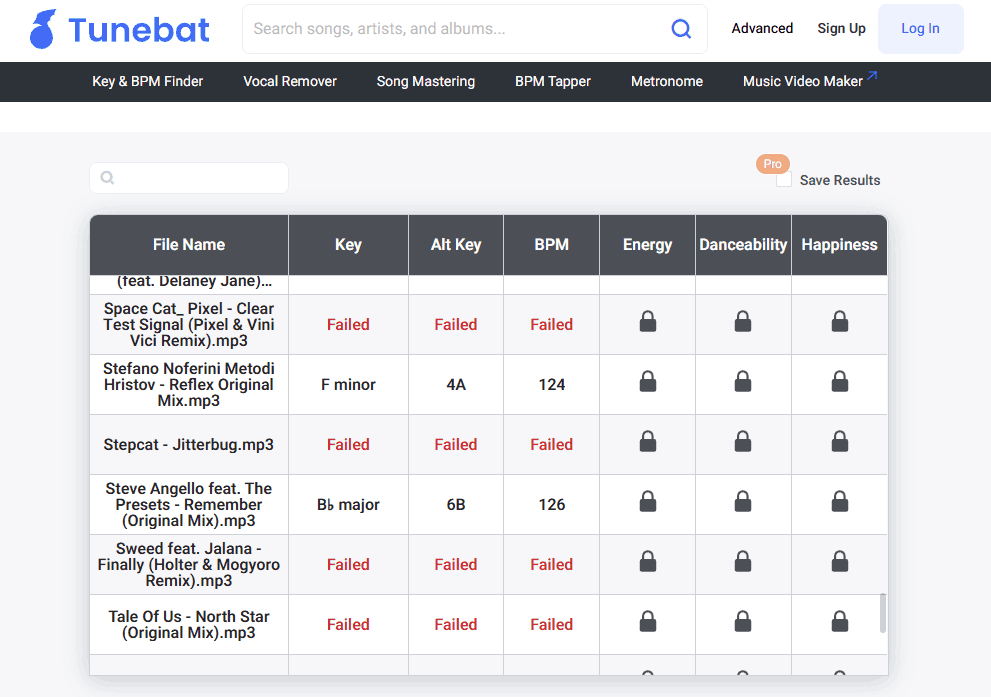Click Energy lock for Stepcat - Jitterbug row
The height and width of the screenshot is (697, 991).
click(648, 442)
